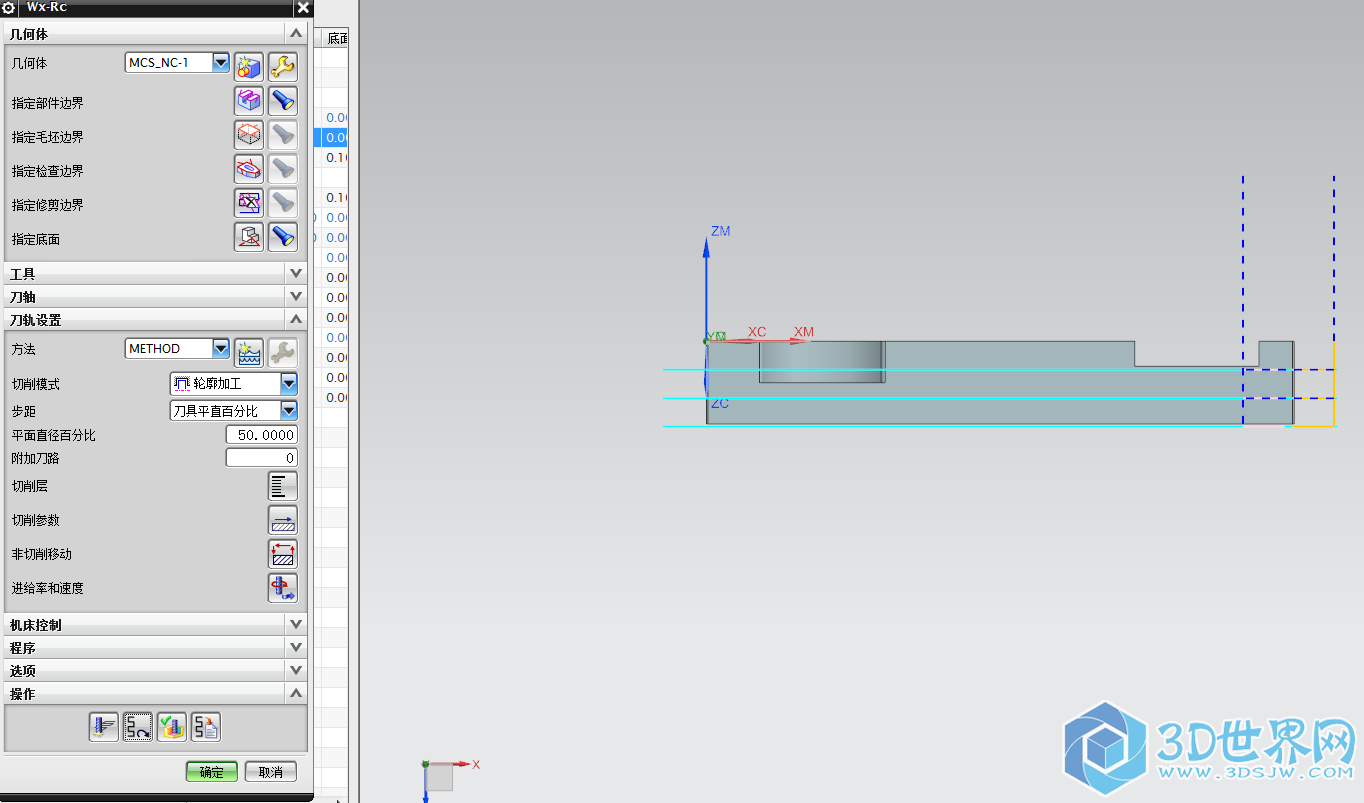This screenshot has width=1364, height=803.
Task: Click the 确定 button
Action: coord(212,772)
